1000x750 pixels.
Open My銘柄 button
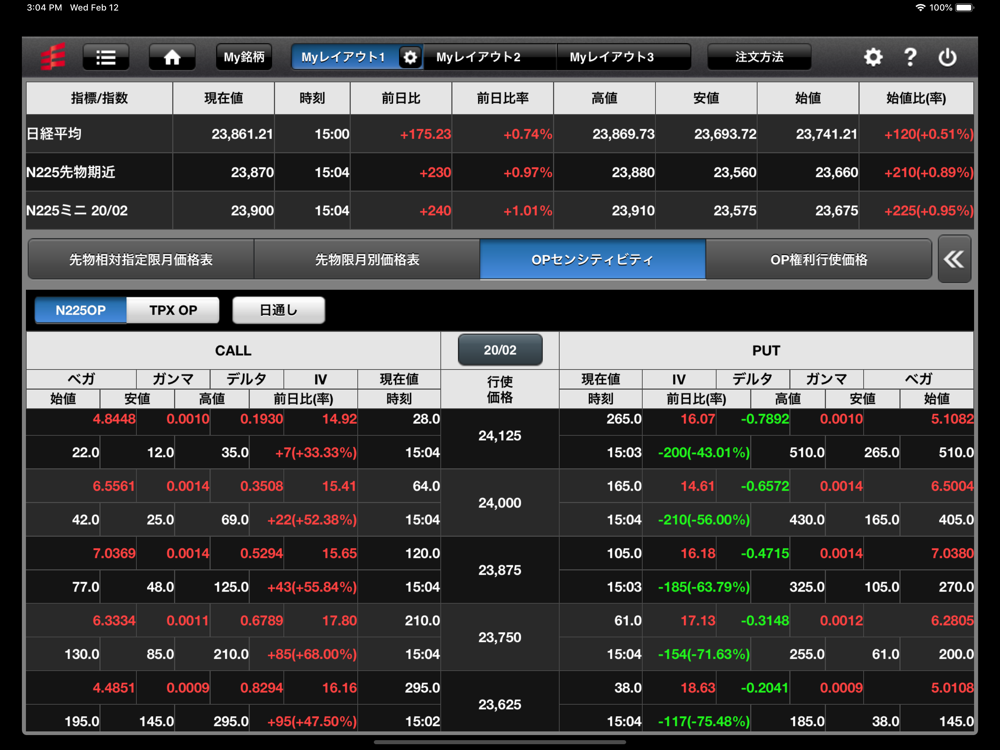pos(244,57)
